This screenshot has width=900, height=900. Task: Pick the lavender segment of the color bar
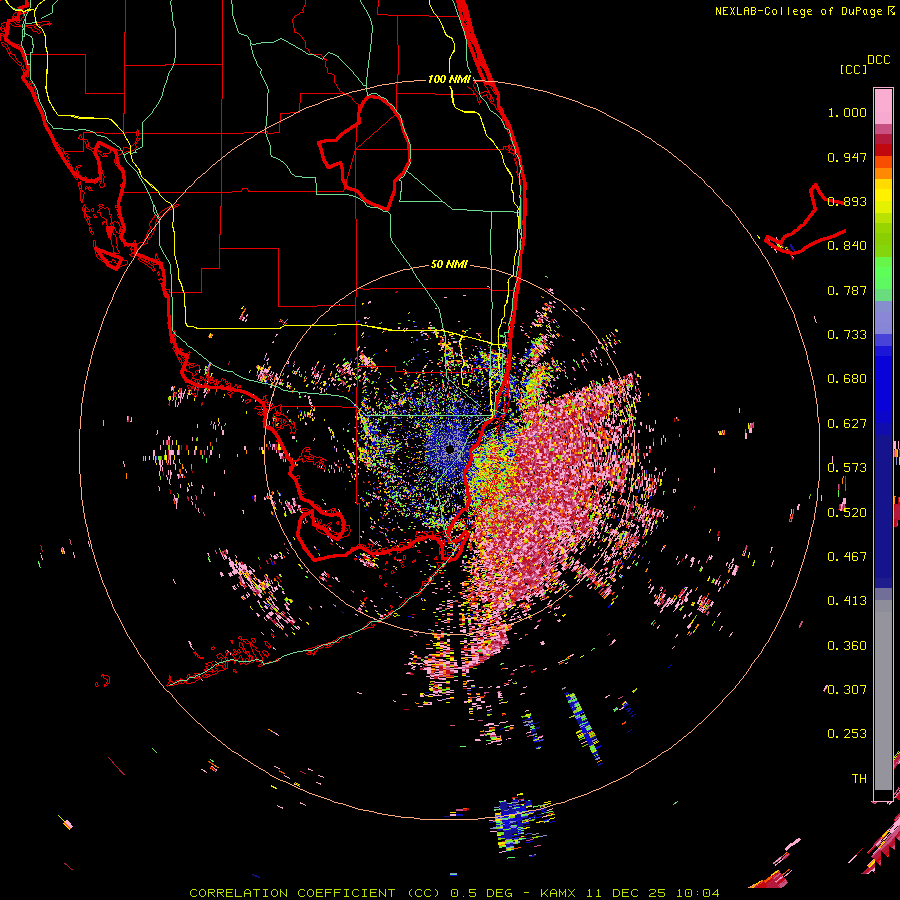point(883,318)
